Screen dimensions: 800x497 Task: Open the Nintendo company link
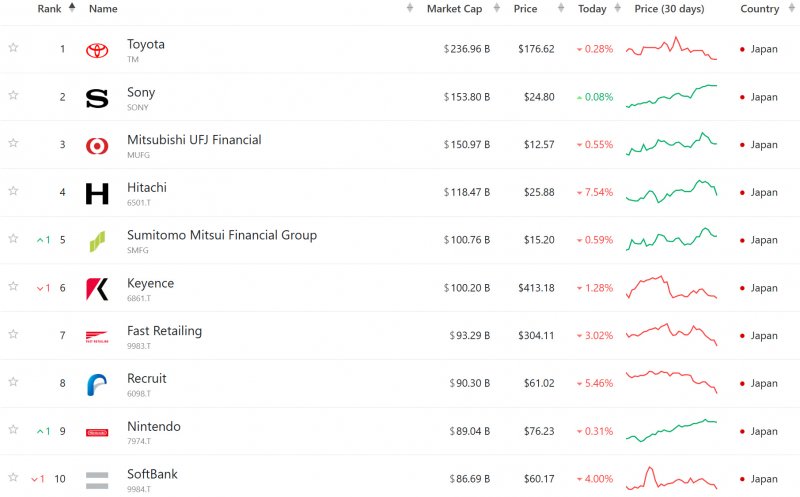[154, 427]
